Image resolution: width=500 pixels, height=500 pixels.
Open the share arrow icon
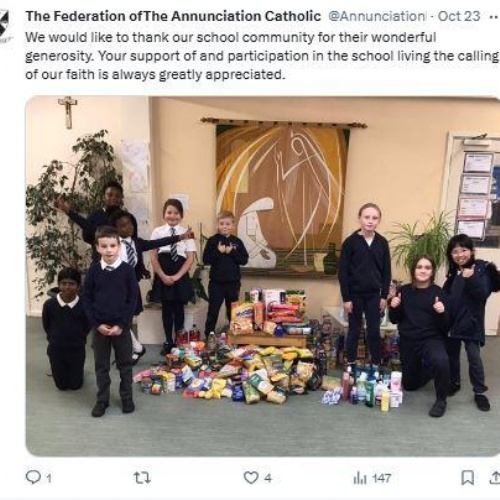tap(495, 478)
